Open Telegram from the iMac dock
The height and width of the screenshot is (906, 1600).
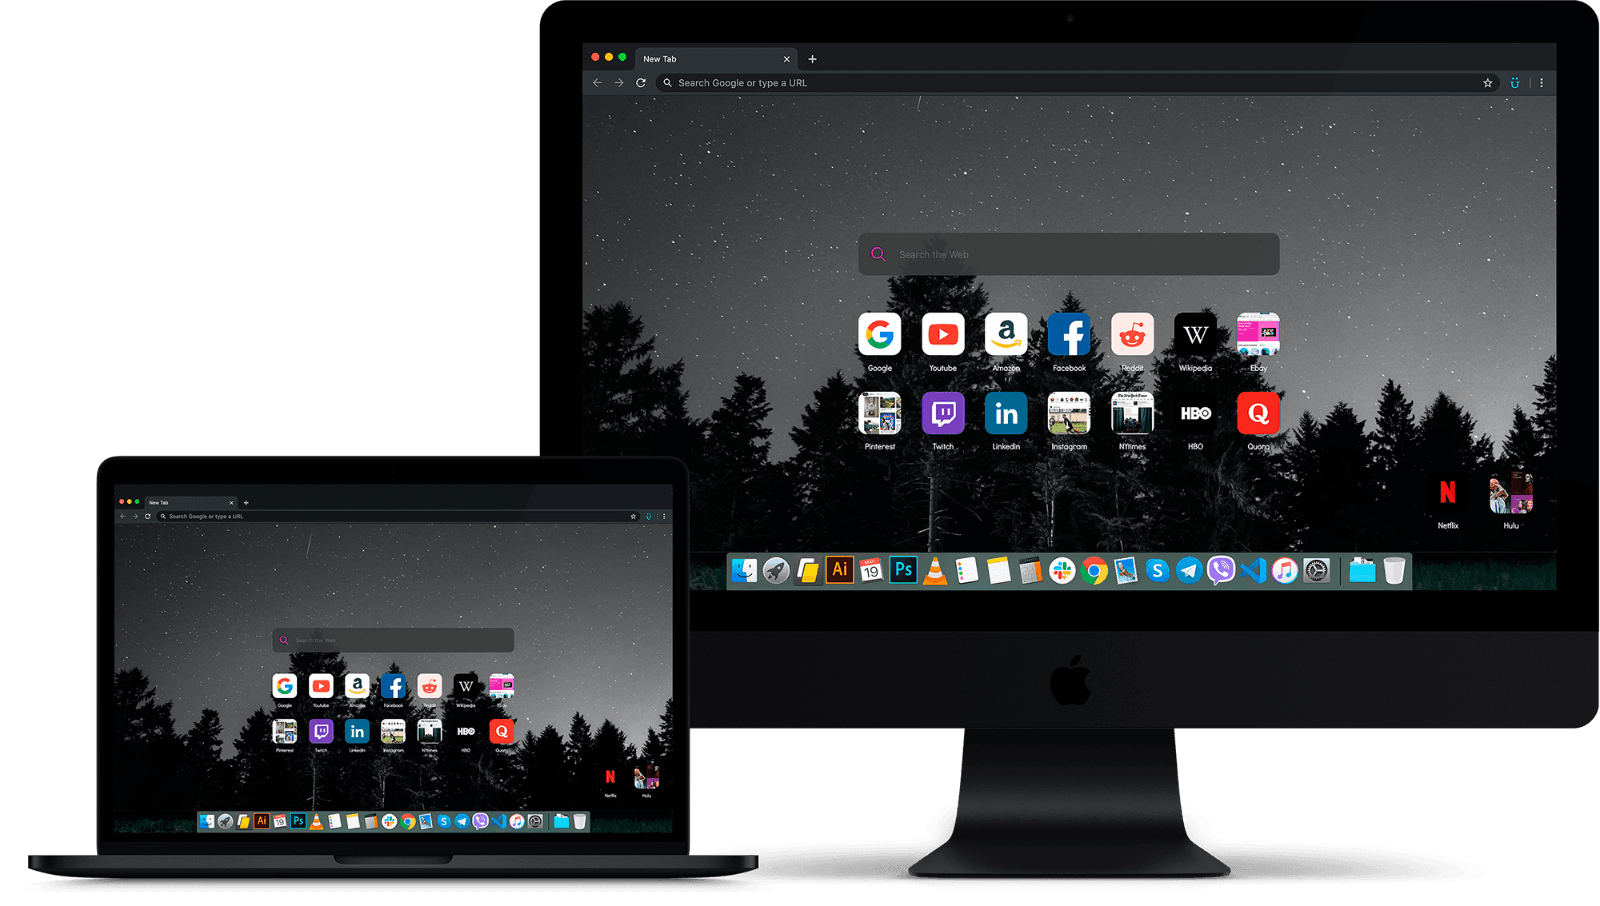(1189, 571)
